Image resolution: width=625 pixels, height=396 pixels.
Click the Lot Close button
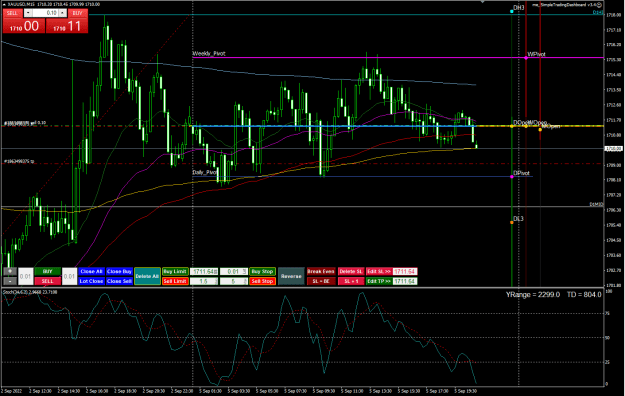pyautogui.click(x=91, y=281)
